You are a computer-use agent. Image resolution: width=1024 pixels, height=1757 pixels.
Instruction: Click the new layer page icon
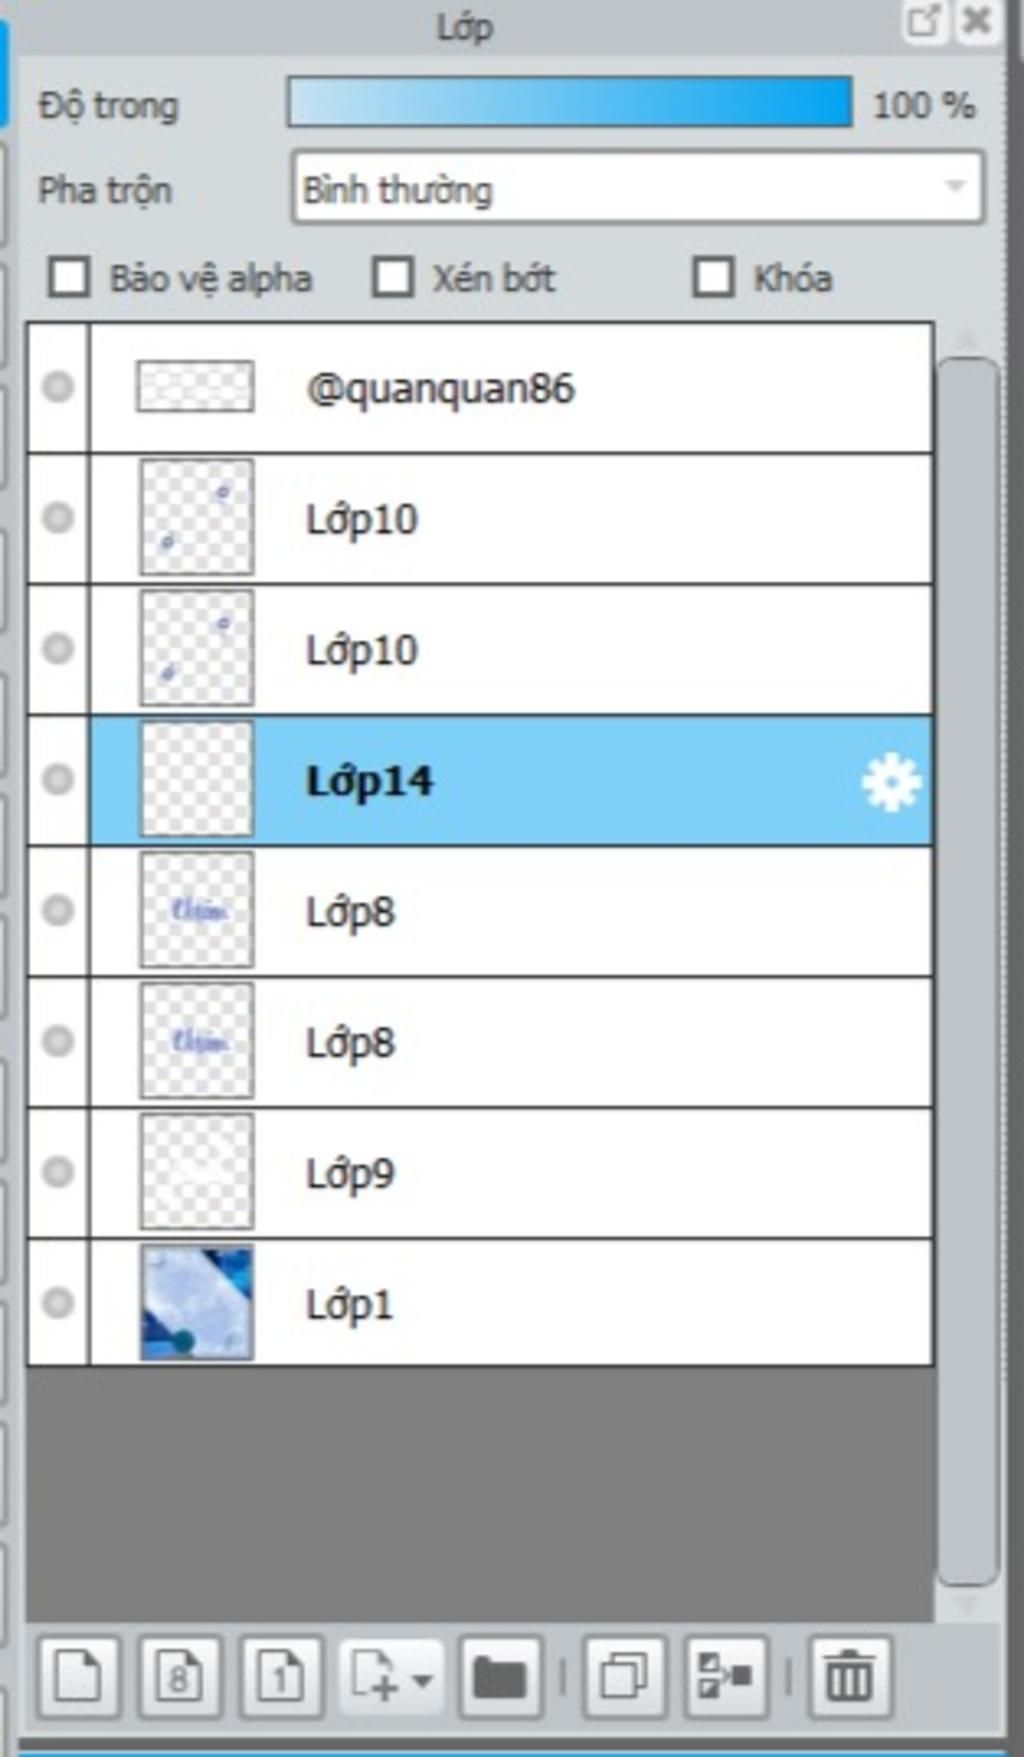79,1677
